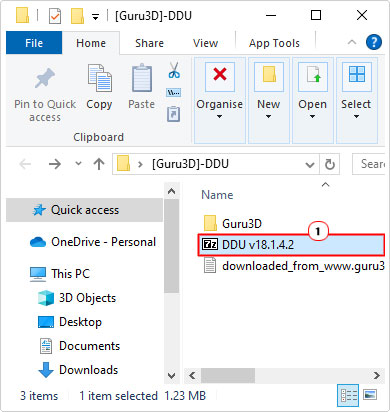This screenshot has width=390, height=412.
Task: Open Downloads in navigation pane
Action: (x=78, y=370)
